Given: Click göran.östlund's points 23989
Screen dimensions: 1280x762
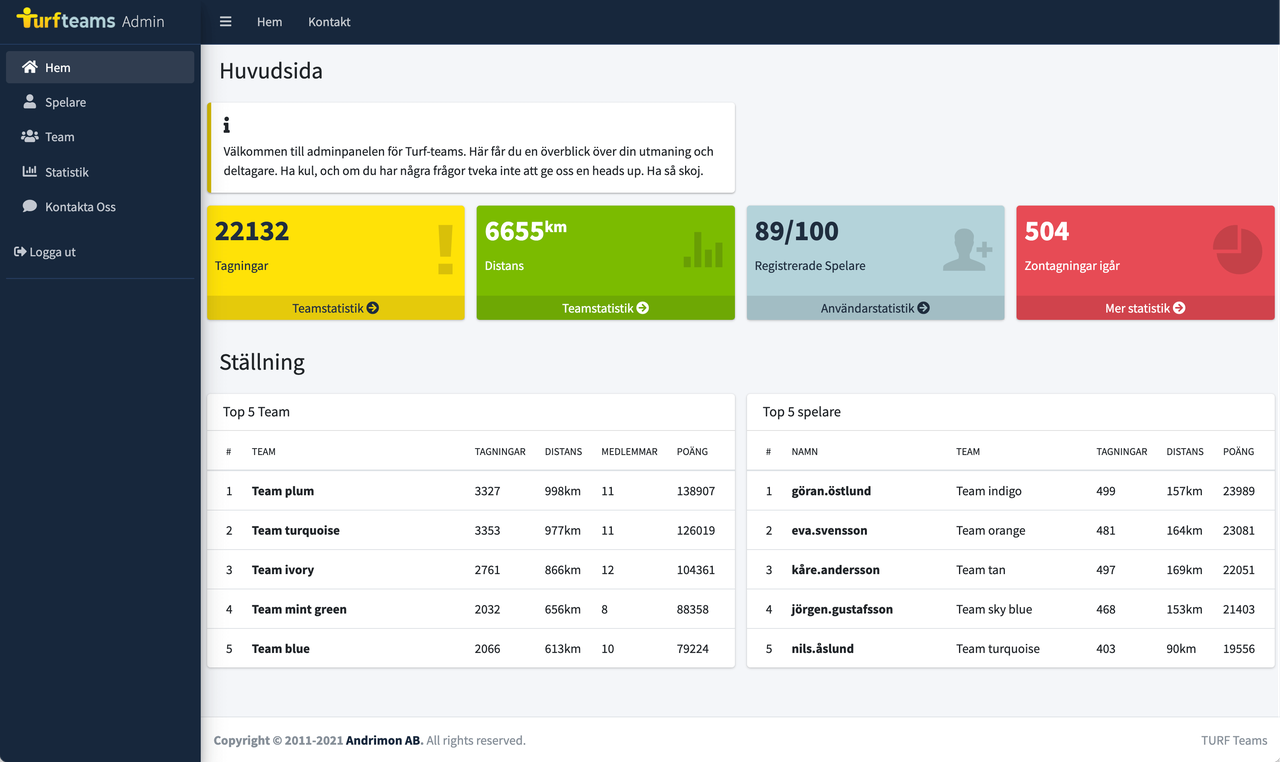Looking at the screenshot, I should pos(1239,491).
